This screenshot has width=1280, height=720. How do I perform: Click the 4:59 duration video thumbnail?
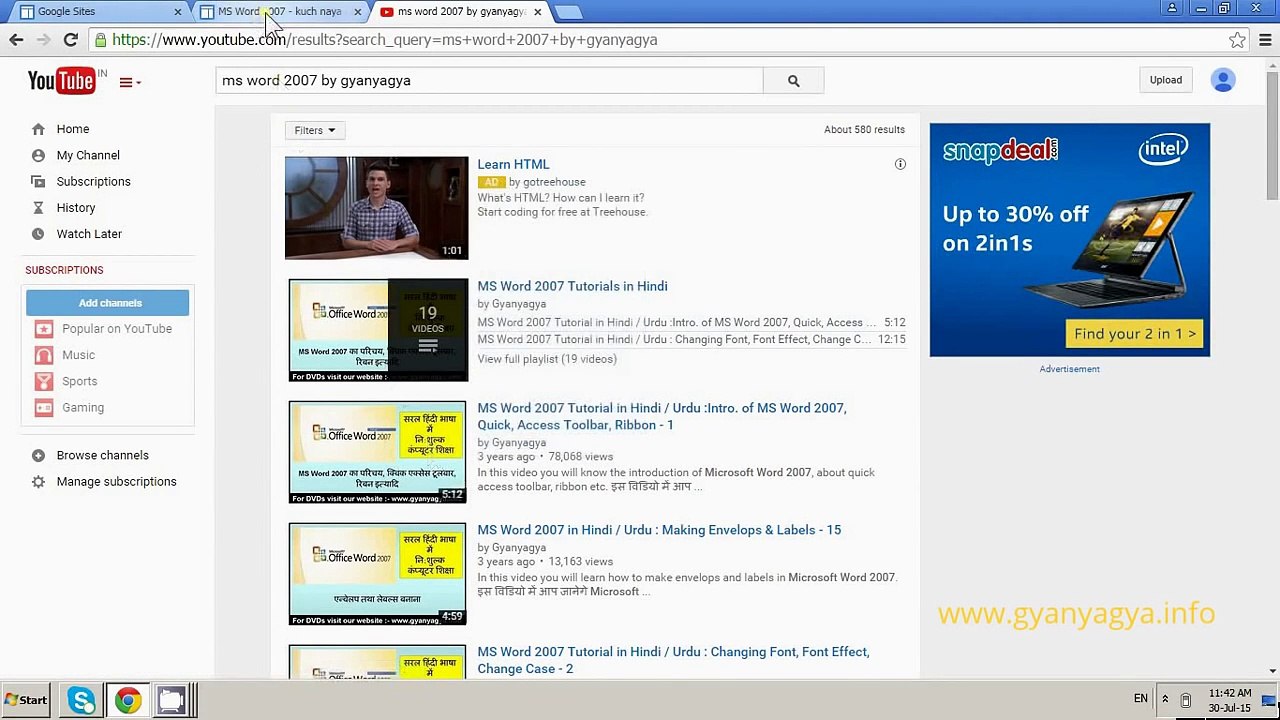pyautogui.click(x=377, y=574)
